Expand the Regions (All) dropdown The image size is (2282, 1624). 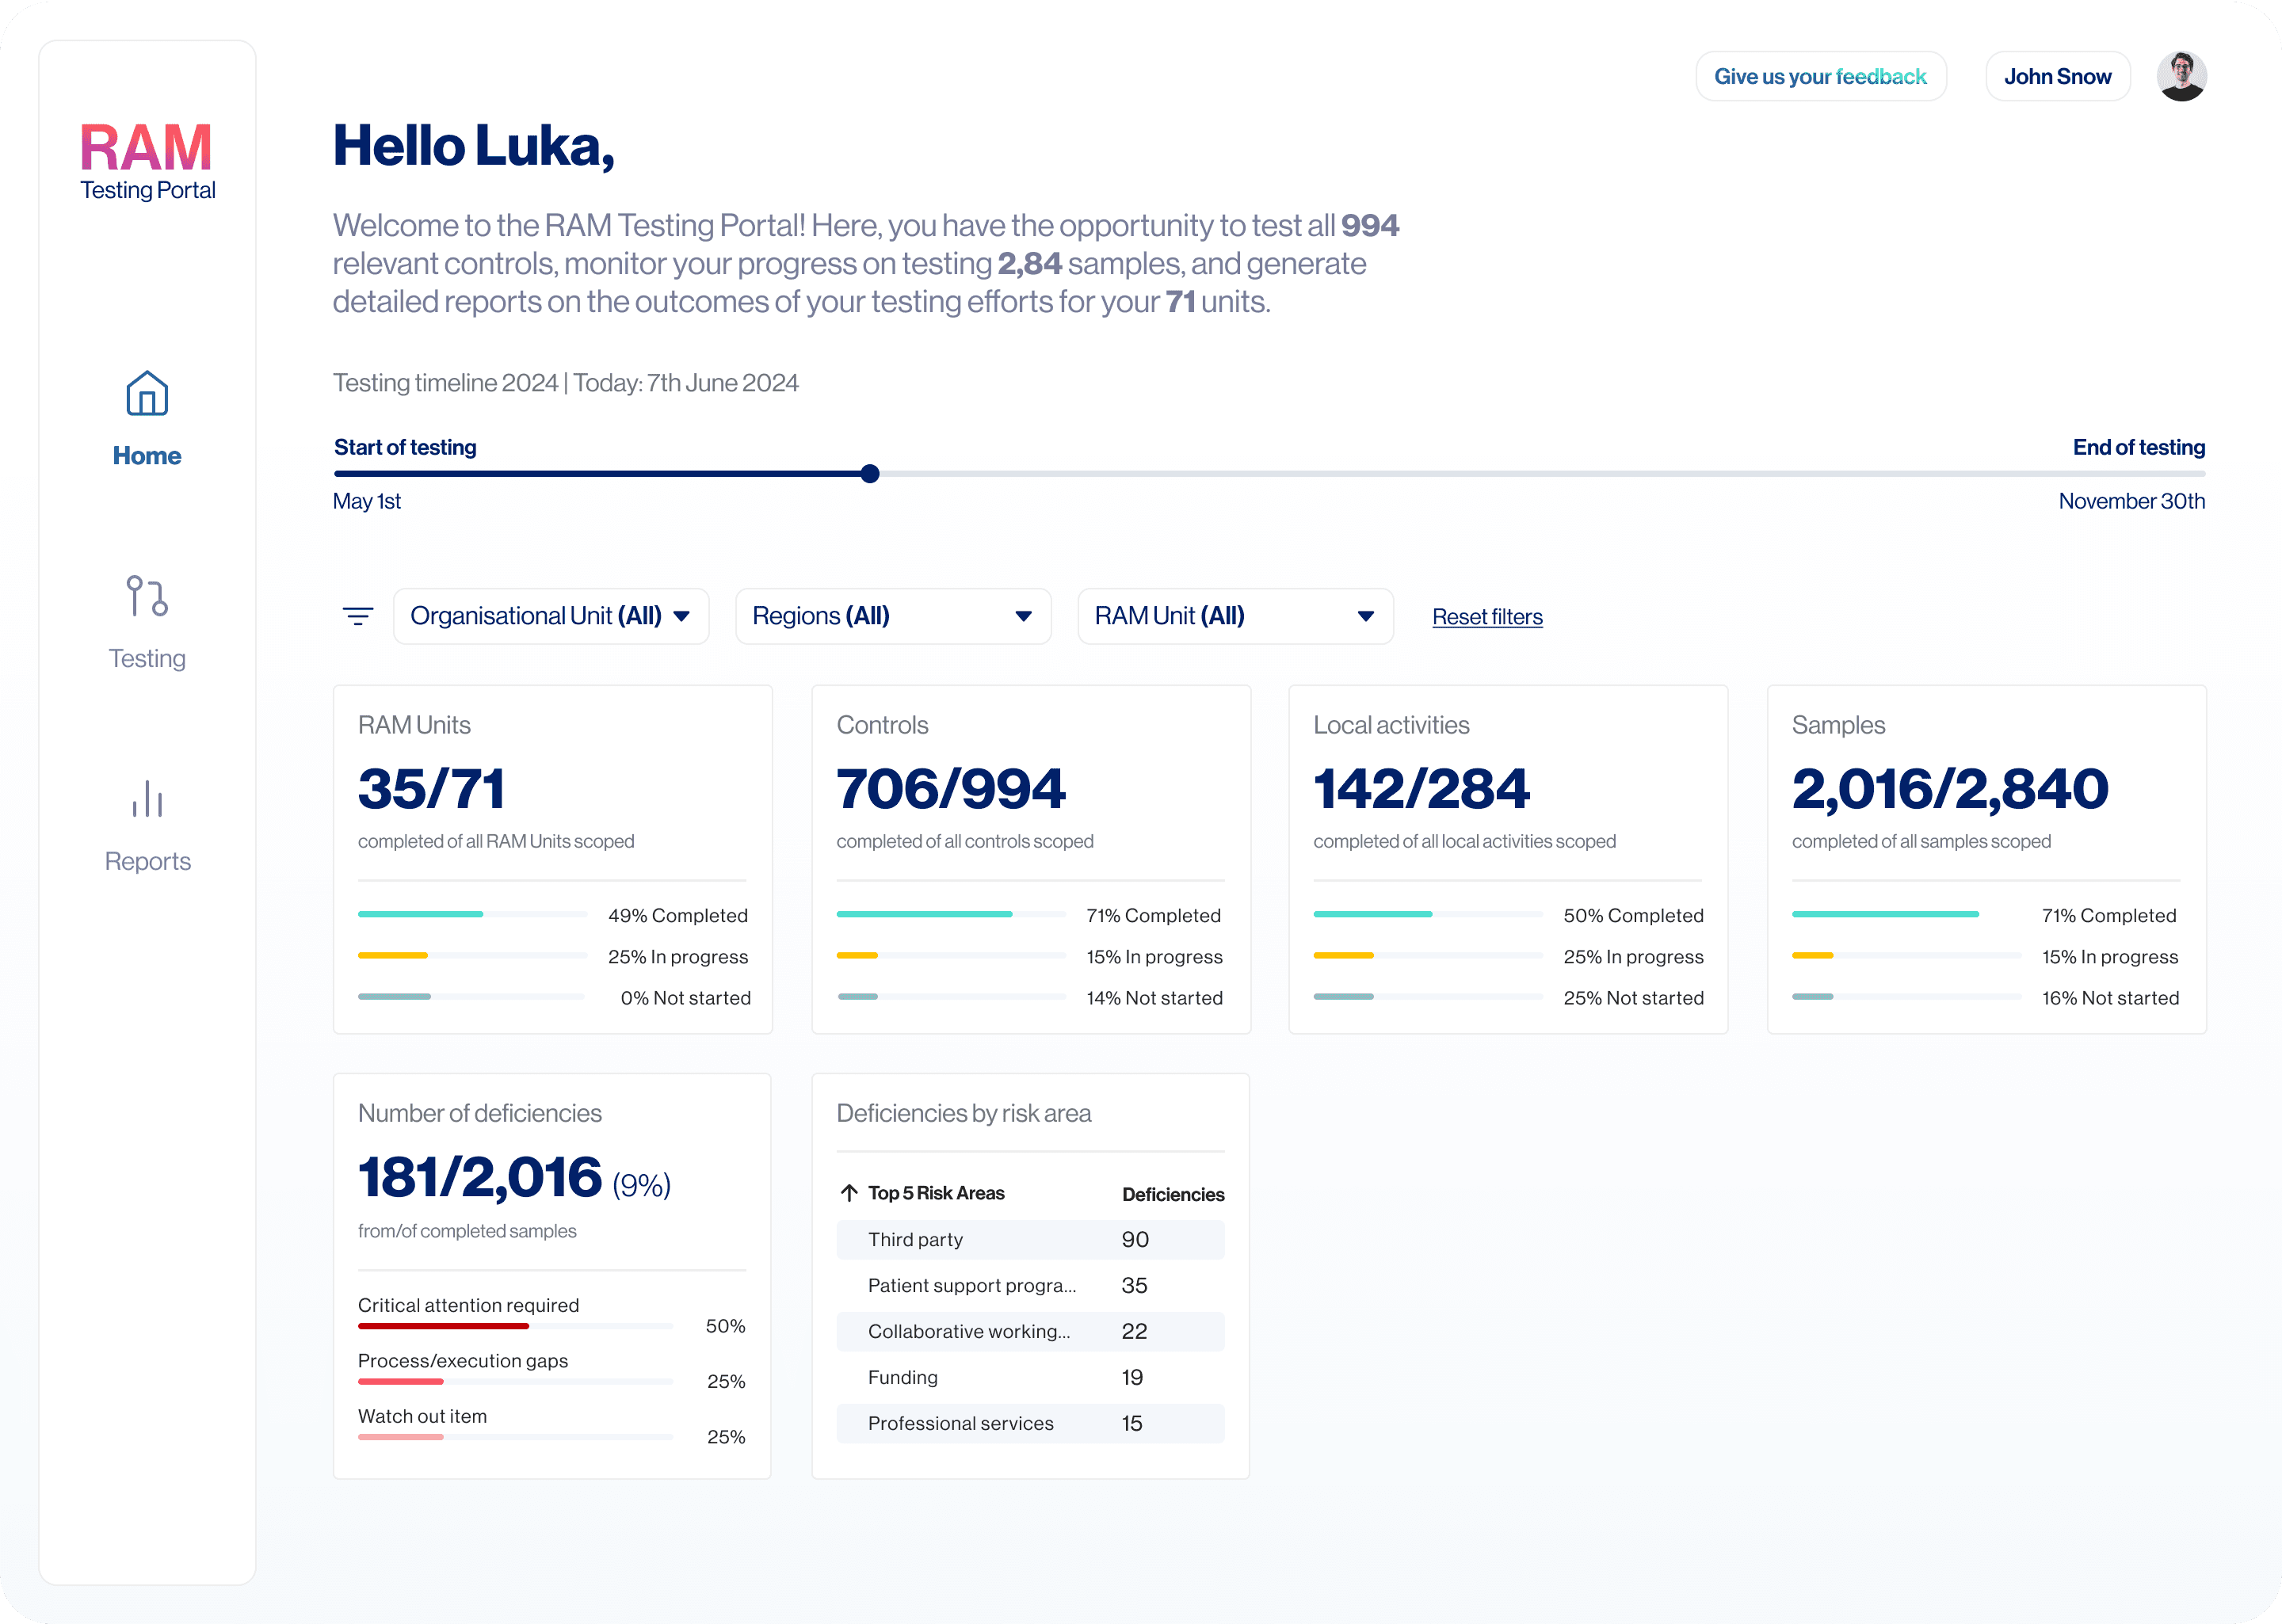coord(893,616)
